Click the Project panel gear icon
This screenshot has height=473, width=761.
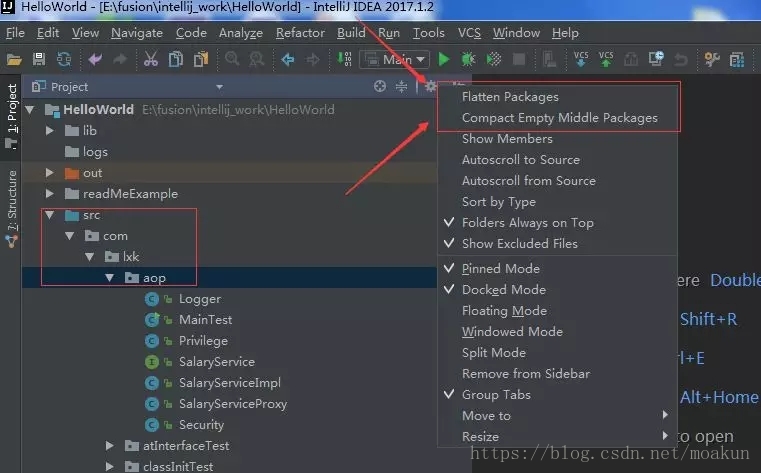tap(430, 86)
